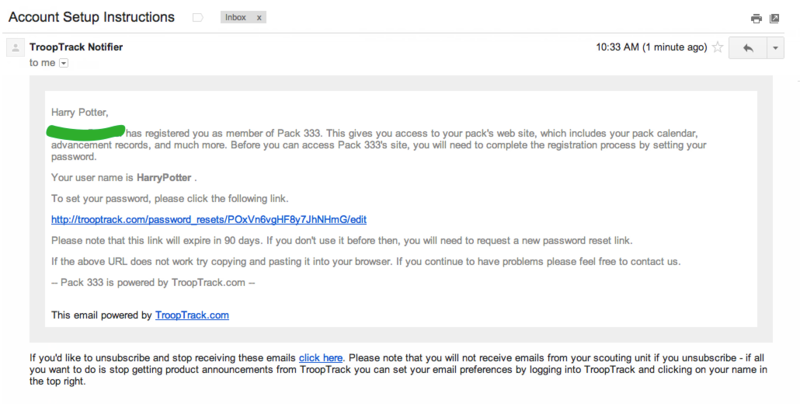Click the TroopTrack Notifier sender name

tap(76, 47)
